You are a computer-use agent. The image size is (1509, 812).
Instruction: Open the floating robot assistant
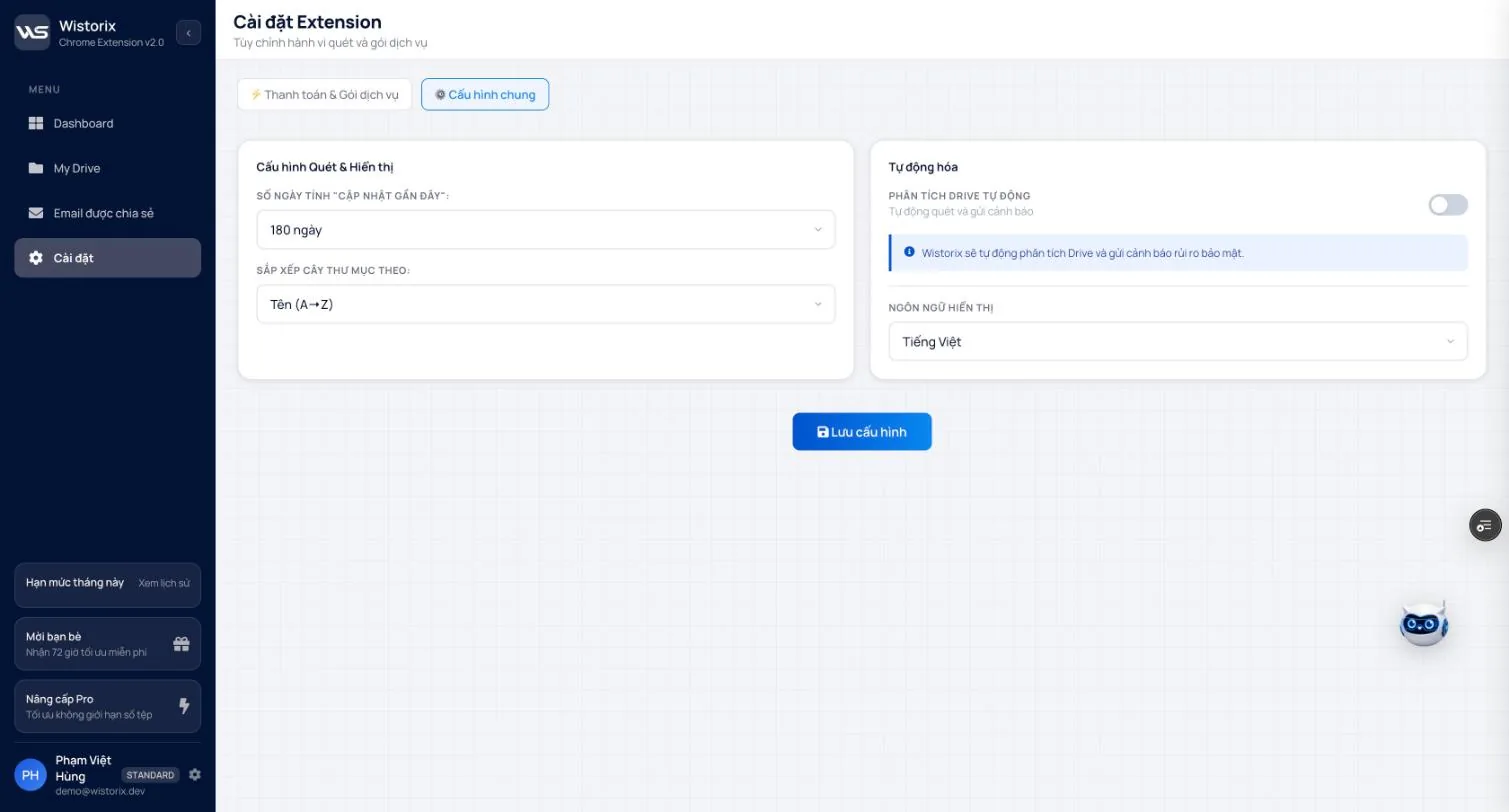1424,624
